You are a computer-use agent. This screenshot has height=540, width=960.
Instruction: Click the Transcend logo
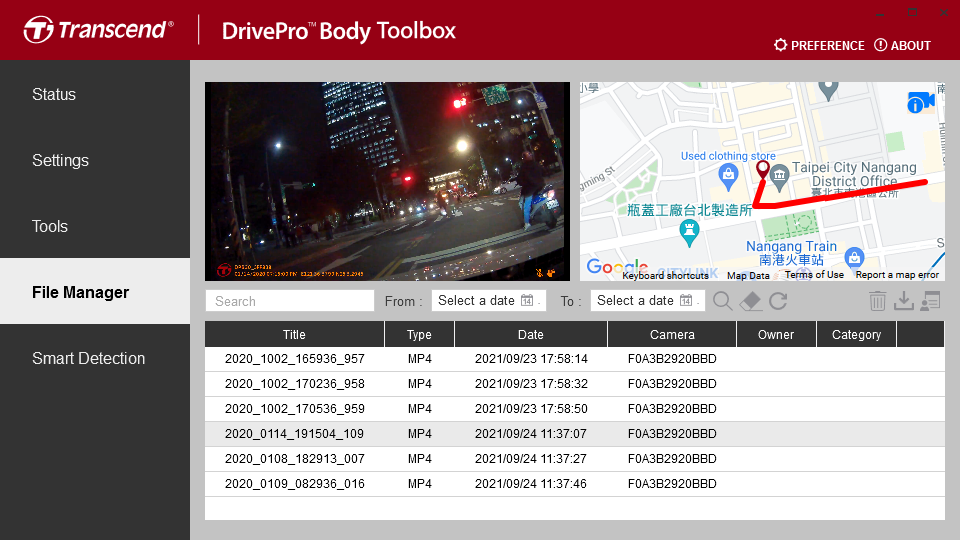(x=99, y=29)
